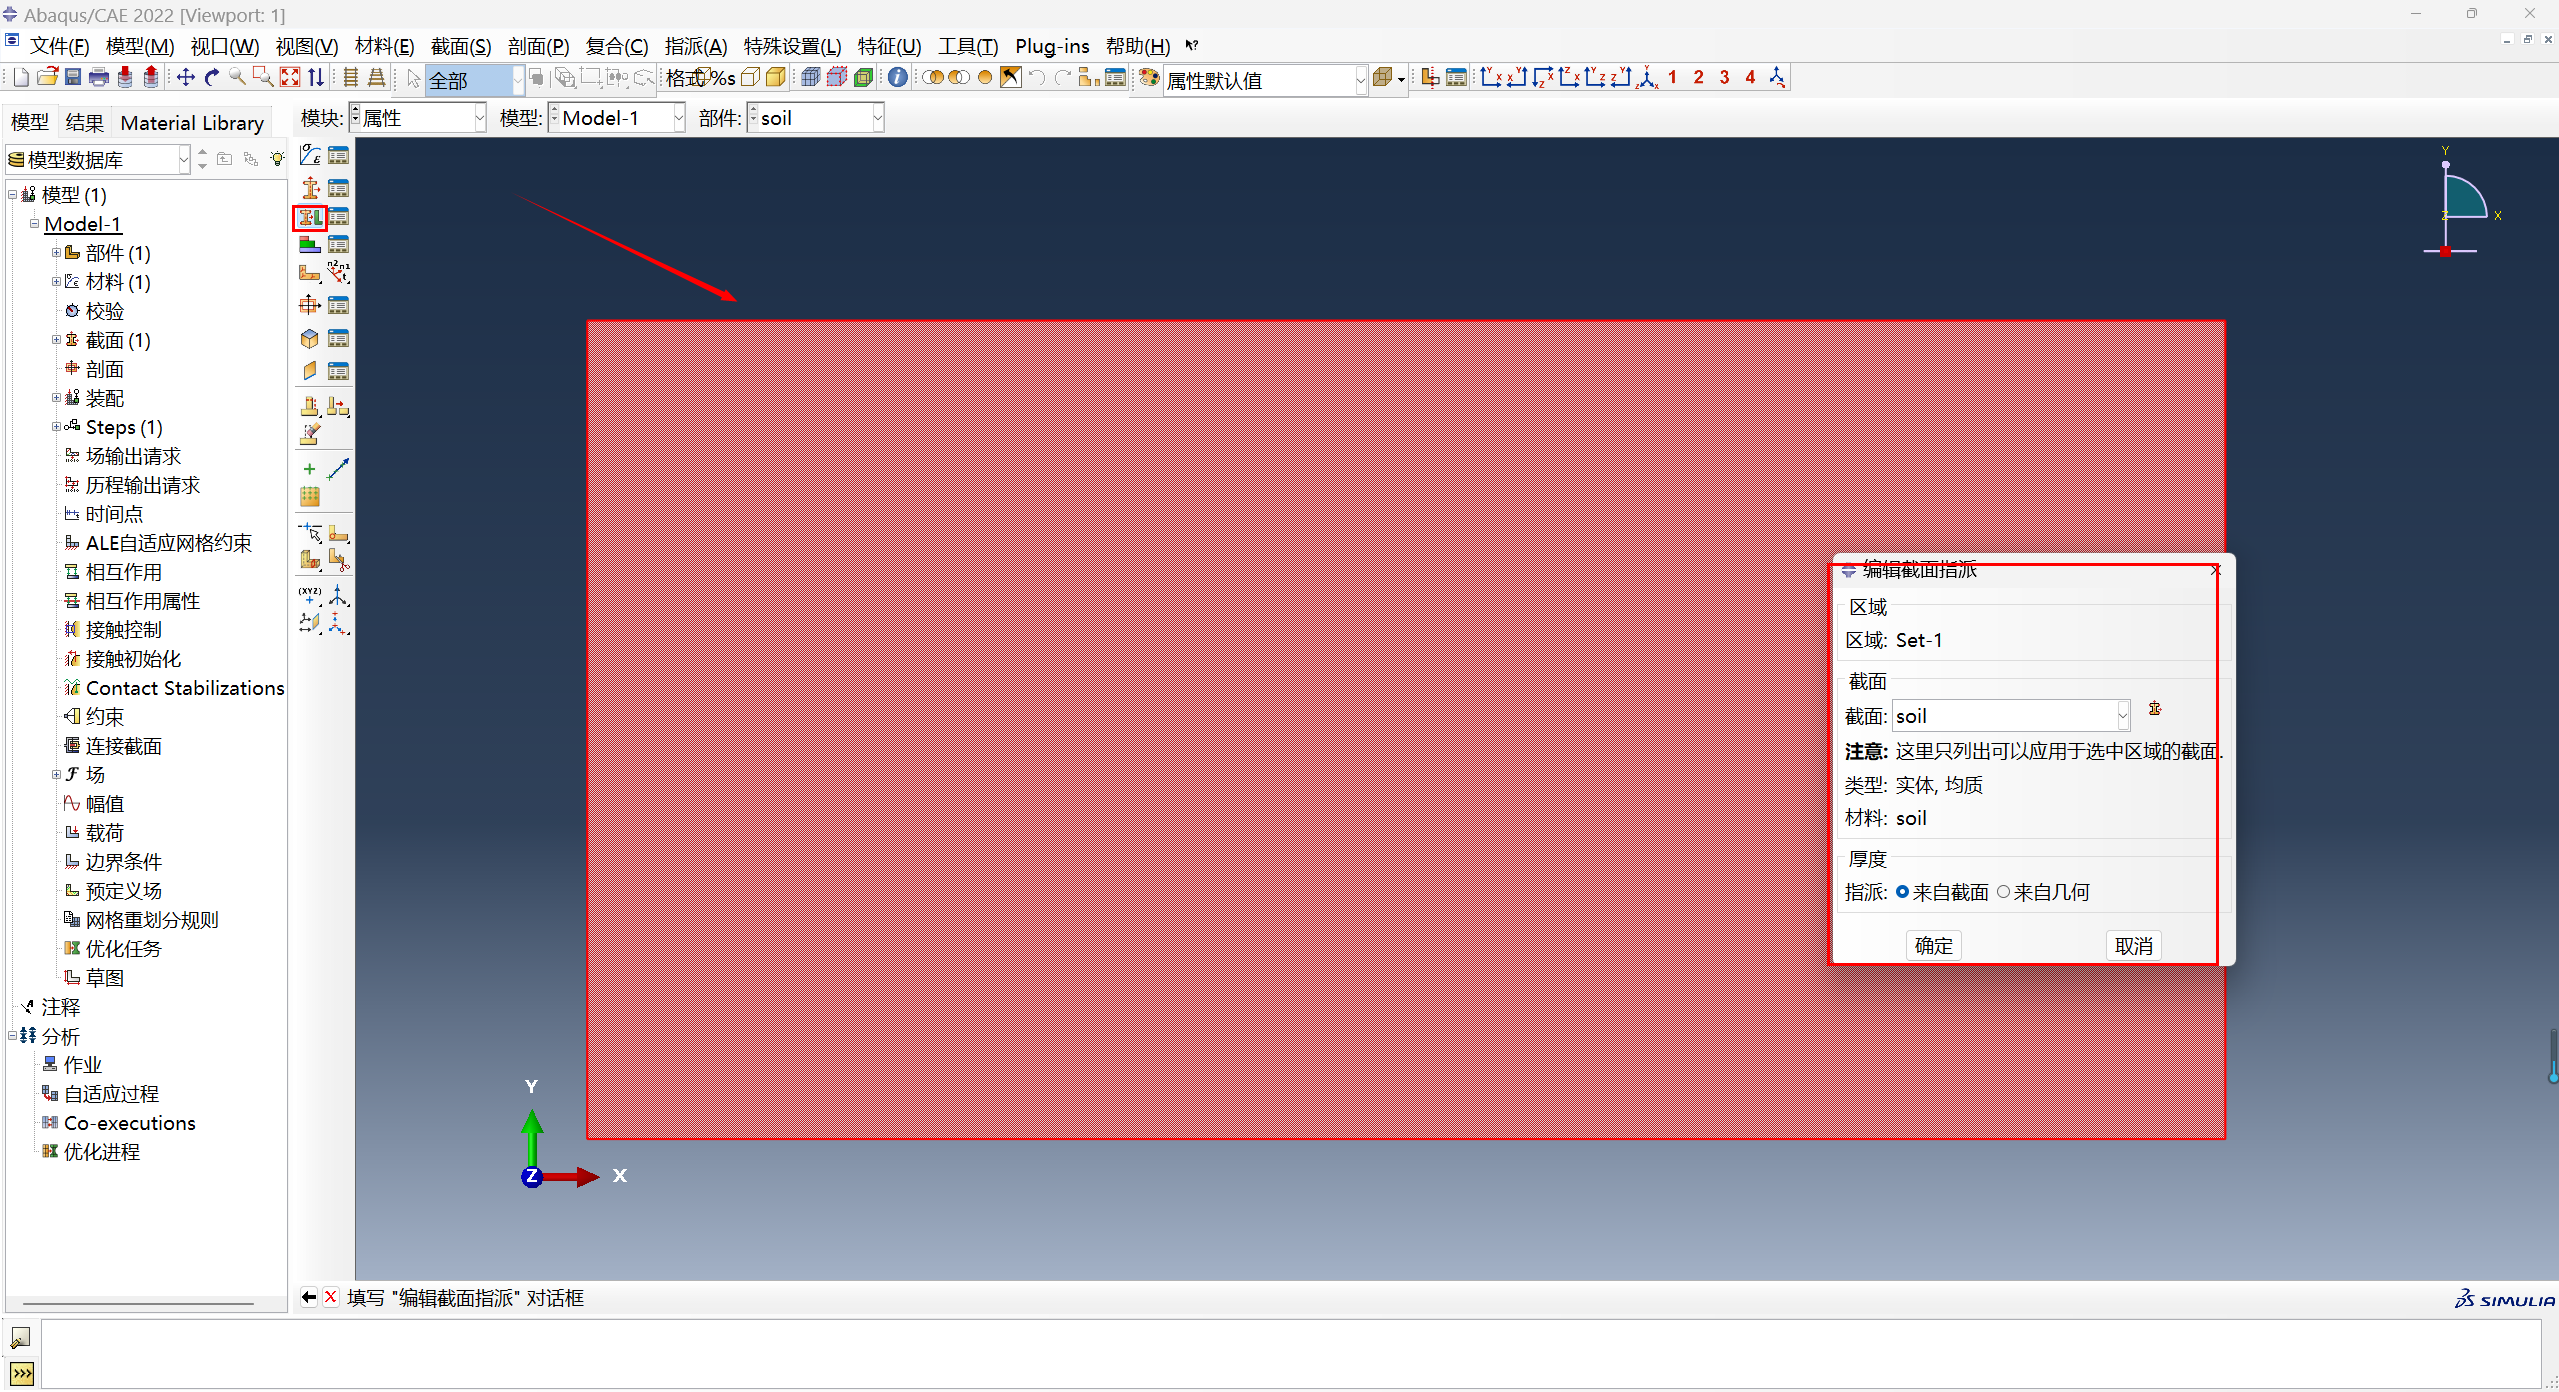2559x1392 pixels.
Task: Select 作业 under 分析 in tree
Action: pyautogui.click(x=82, y=1065)
